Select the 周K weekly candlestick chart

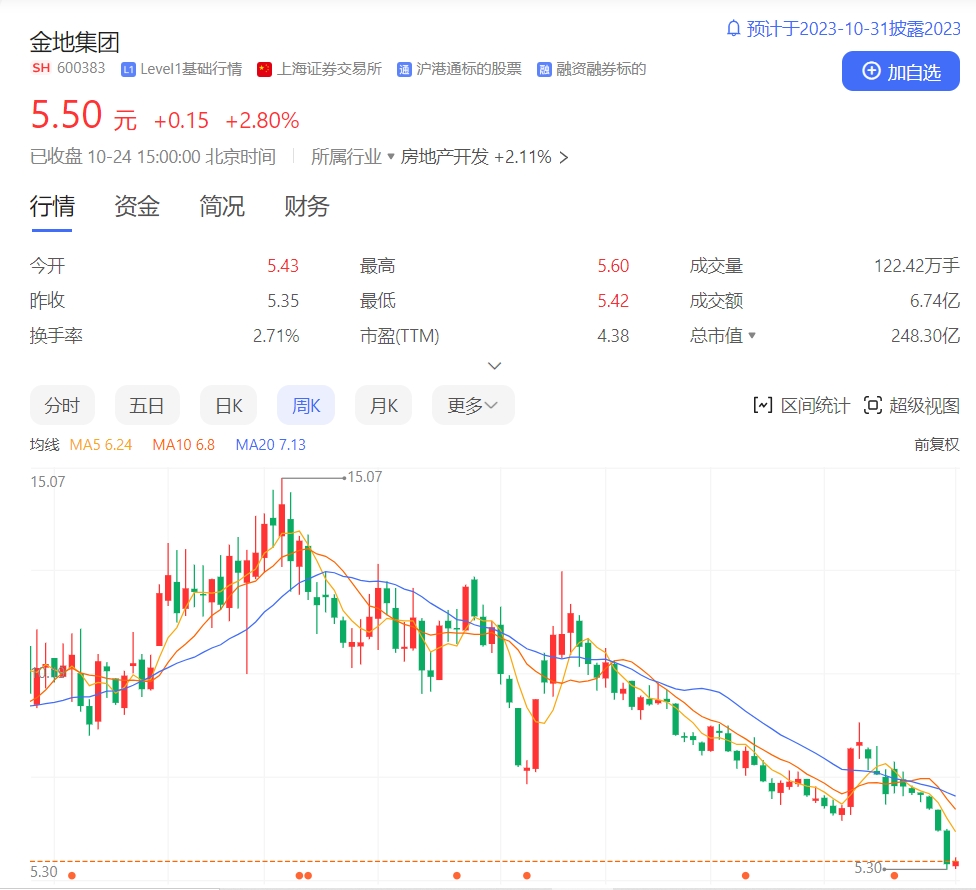[x=306, y=406]
